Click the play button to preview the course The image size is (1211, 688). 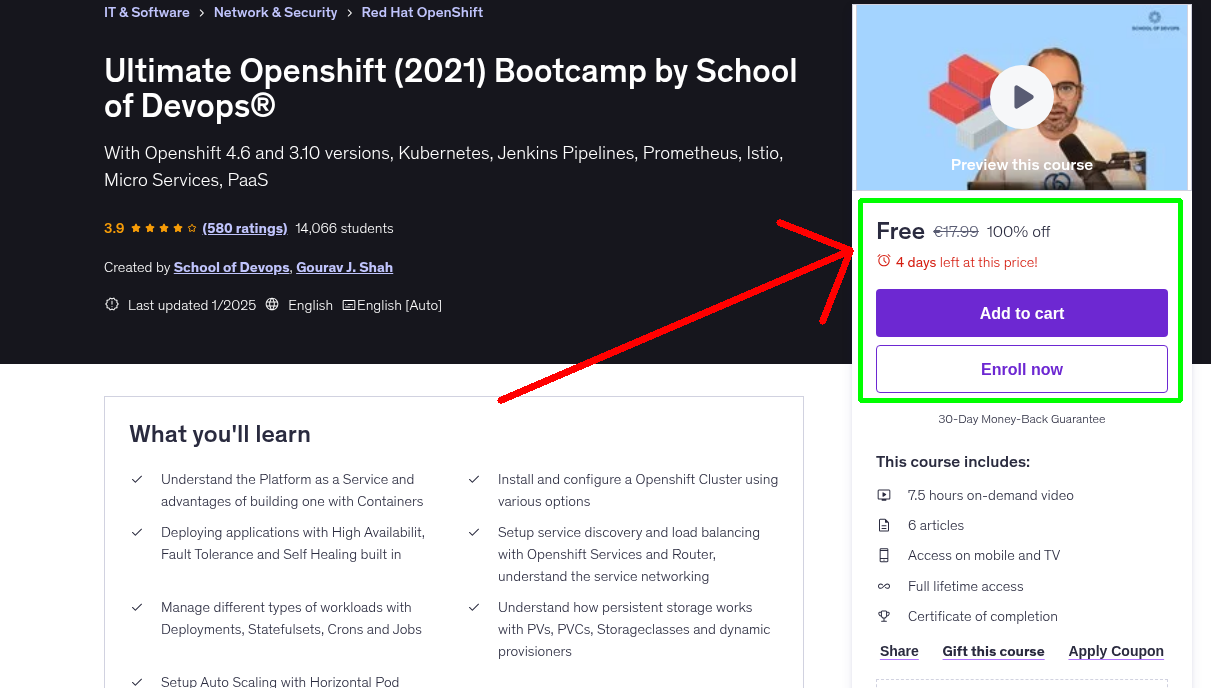pyautogui.click(x=1021, y=96)
